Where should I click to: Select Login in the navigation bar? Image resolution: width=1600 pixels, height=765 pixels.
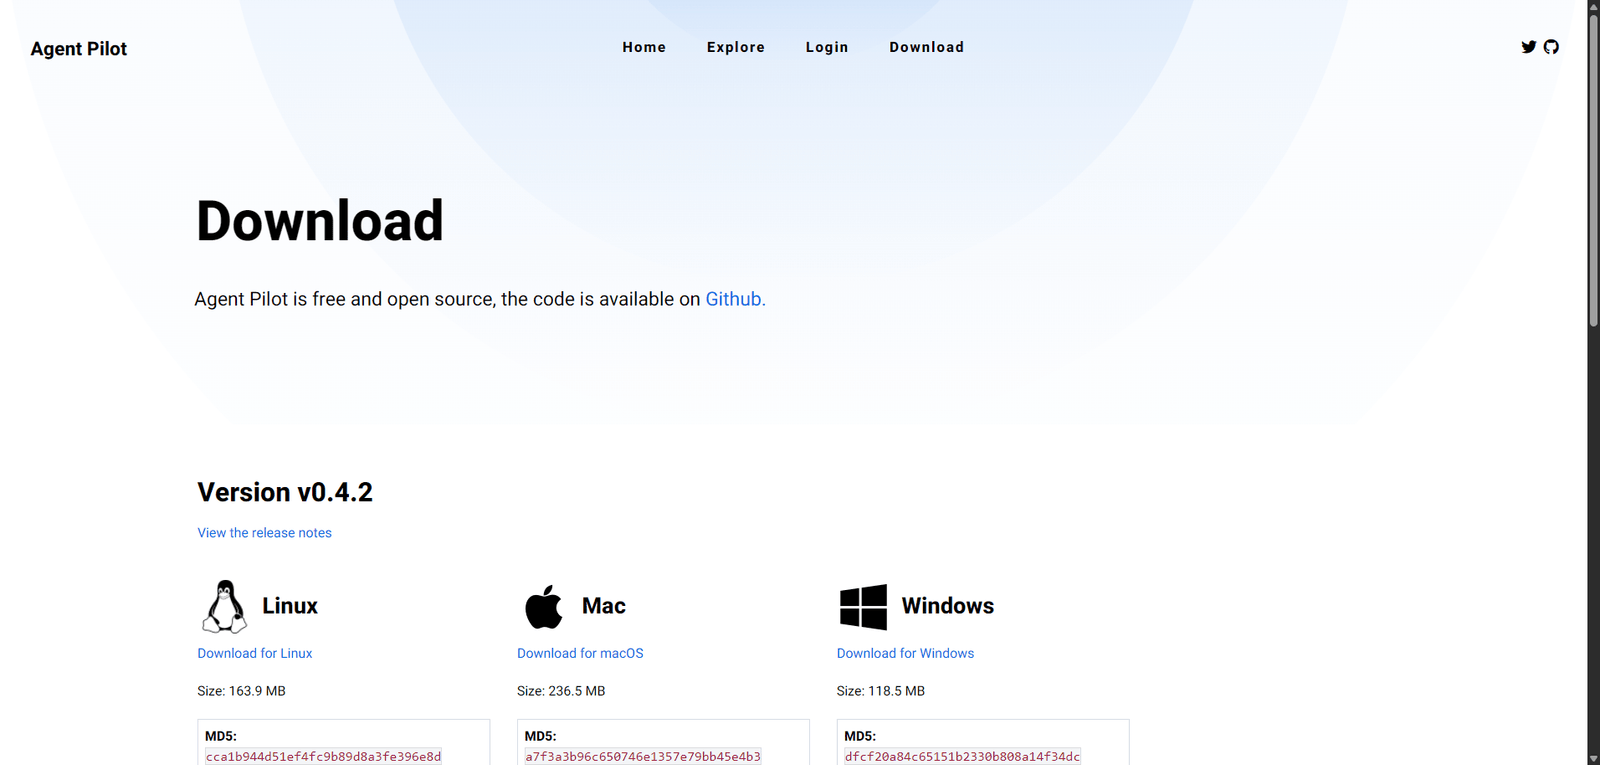point(827,47)
